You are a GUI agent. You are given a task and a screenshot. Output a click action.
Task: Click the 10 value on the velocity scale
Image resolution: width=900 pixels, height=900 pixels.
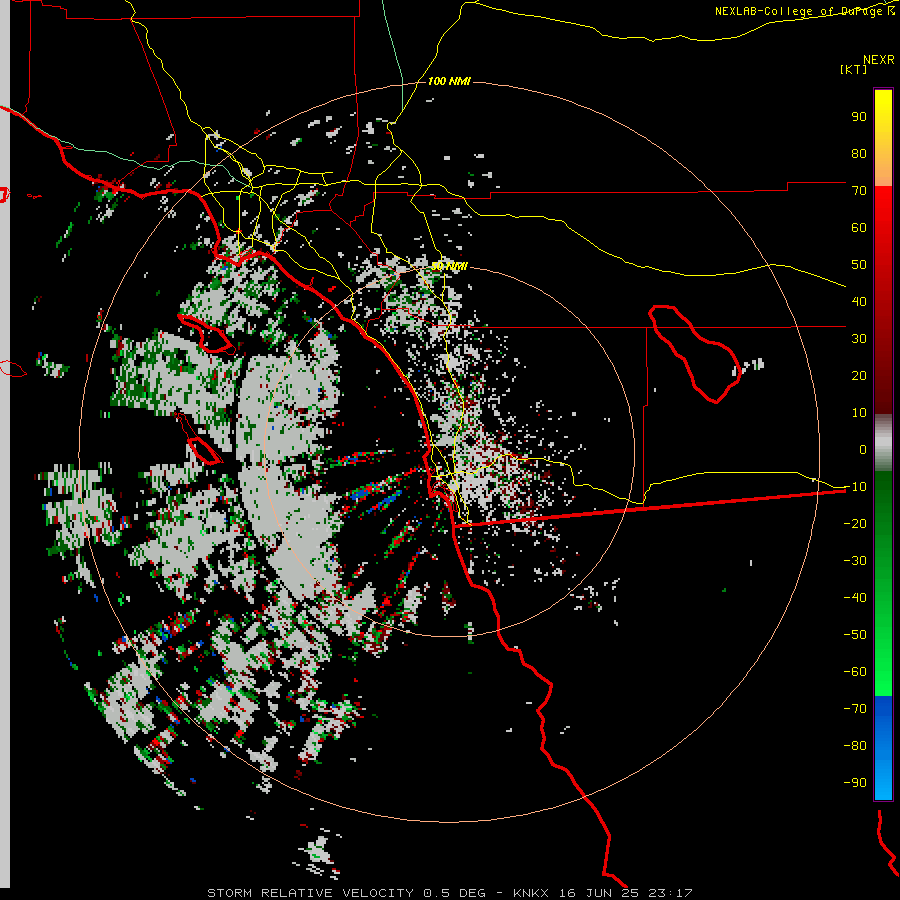[x=859, y=413]
